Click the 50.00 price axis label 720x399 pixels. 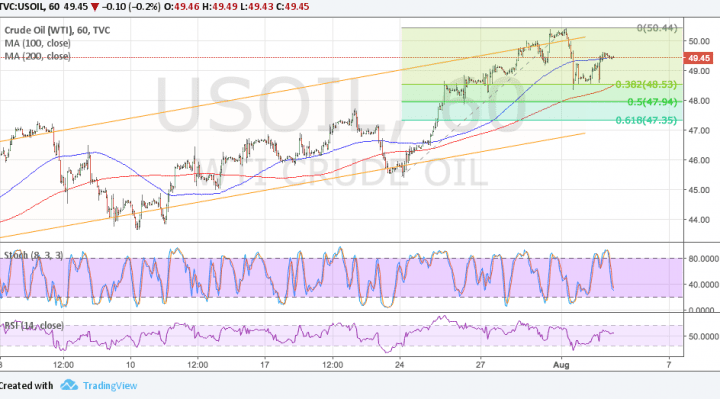[699, 41]
